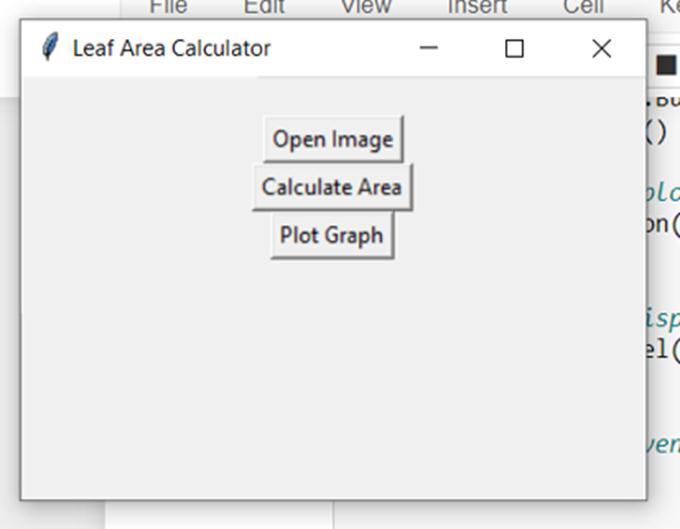The width and height of the screenshot is (680, 529).
Task: Click the code line showing parentheses beside the window
Action: [656, 133]
